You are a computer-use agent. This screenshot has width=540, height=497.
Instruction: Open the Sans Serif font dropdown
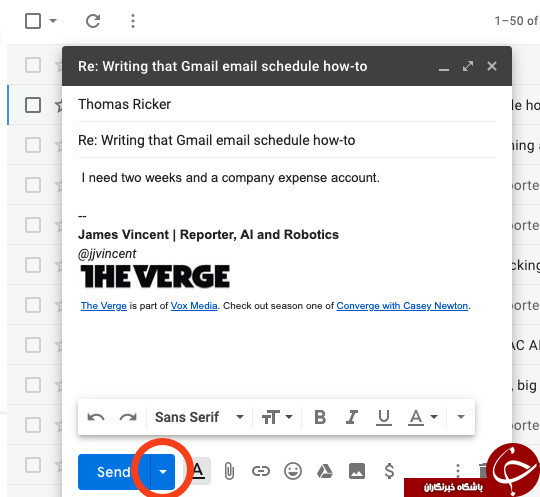click(x=199, y=417)
